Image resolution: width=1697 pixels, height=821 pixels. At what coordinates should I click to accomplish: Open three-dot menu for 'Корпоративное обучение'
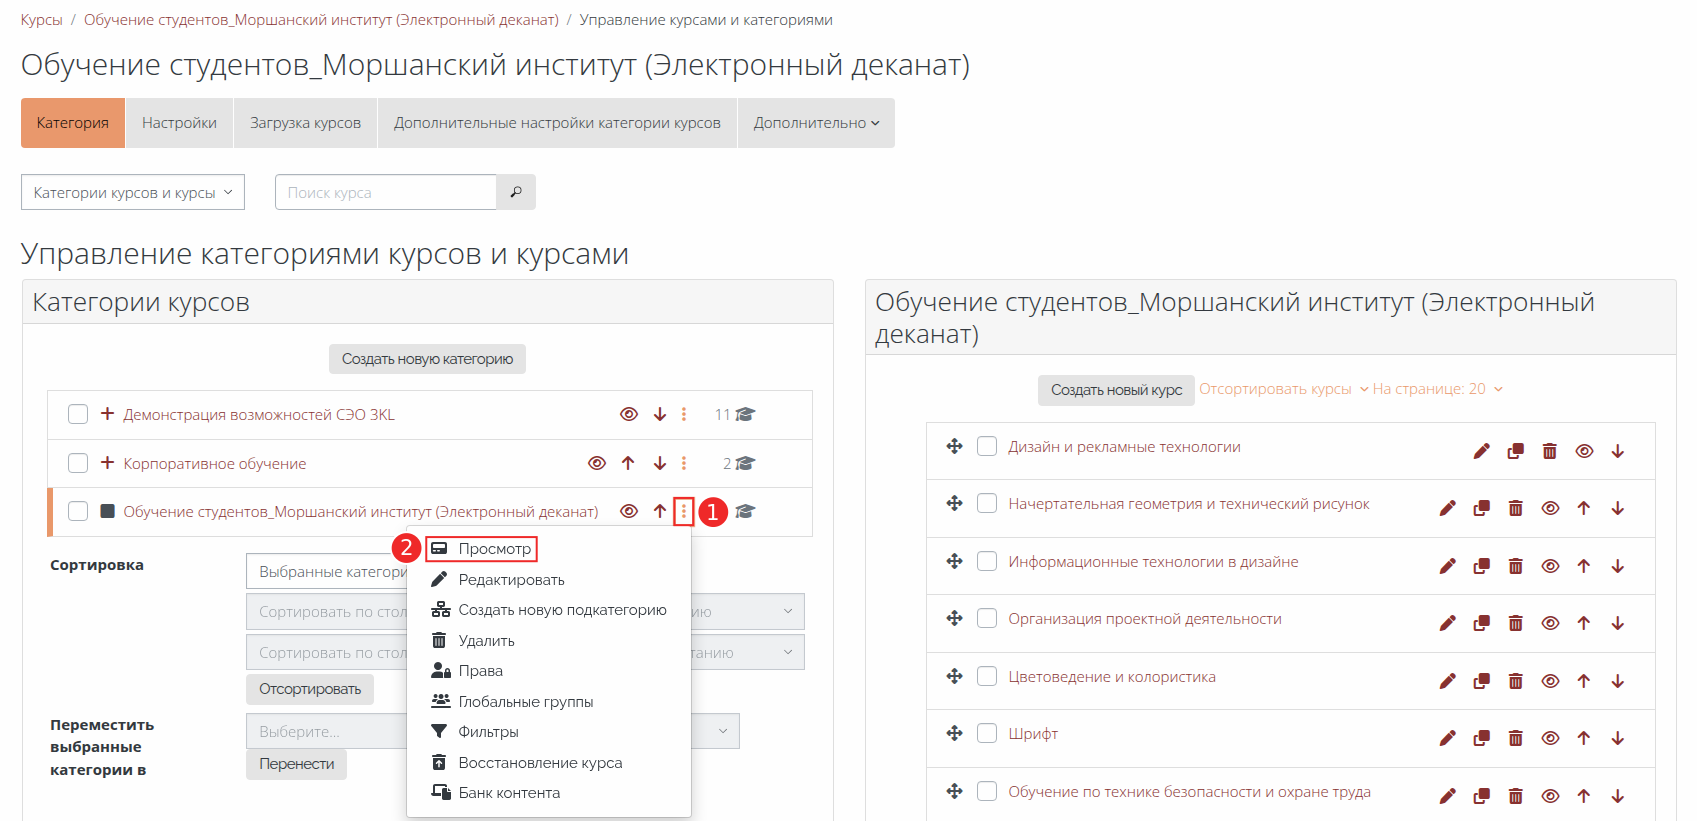pos(684,463)
